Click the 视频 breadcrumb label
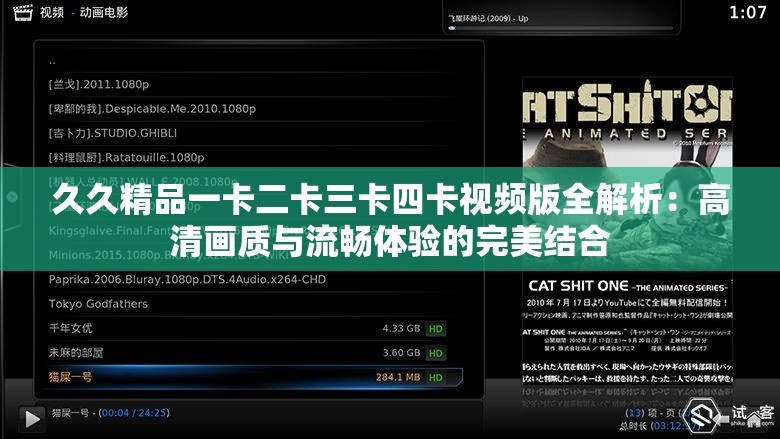 tap(52, 12)
